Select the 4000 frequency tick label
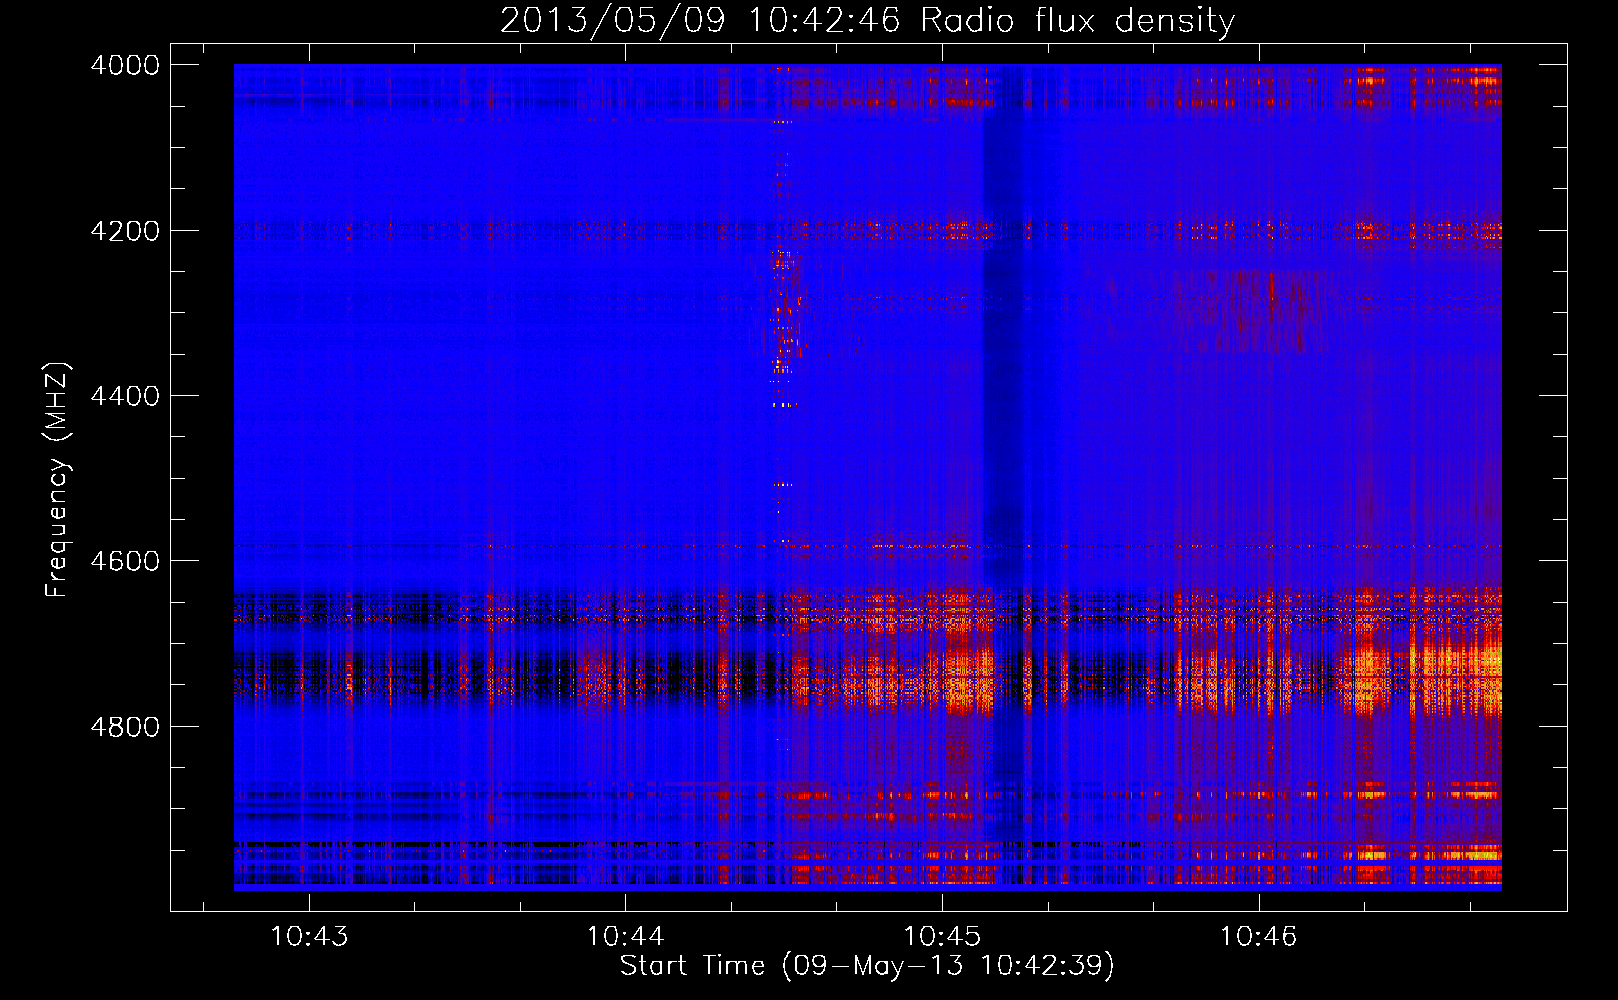Viewport: 1618px width, 1000px height. click(x=125, y=65)
